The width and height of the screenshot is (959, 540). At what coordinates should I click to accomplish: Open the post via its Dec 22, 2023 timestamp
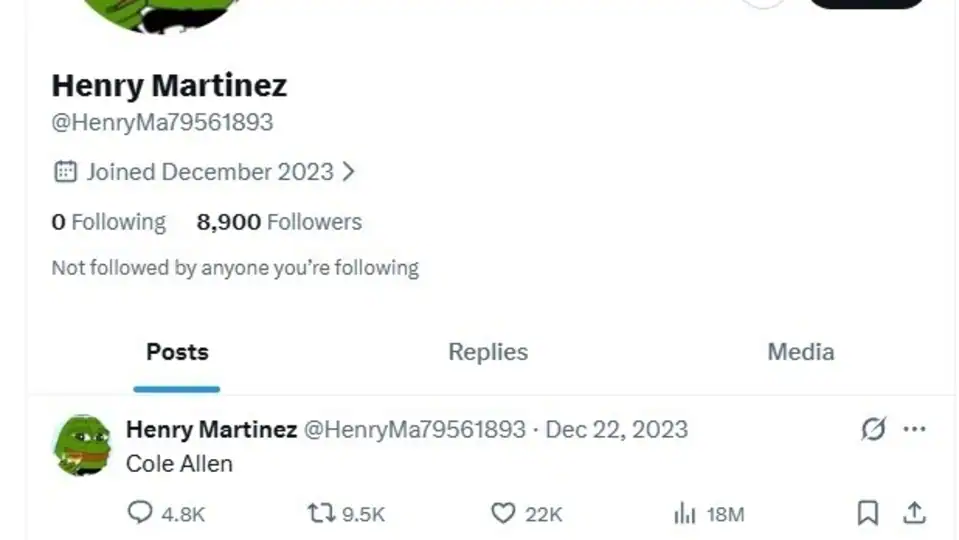click(617, 430)
